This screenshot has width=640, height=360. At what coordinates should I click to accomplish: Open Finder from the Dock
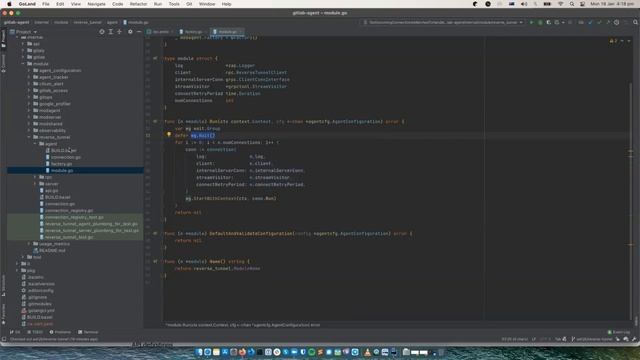199,352
